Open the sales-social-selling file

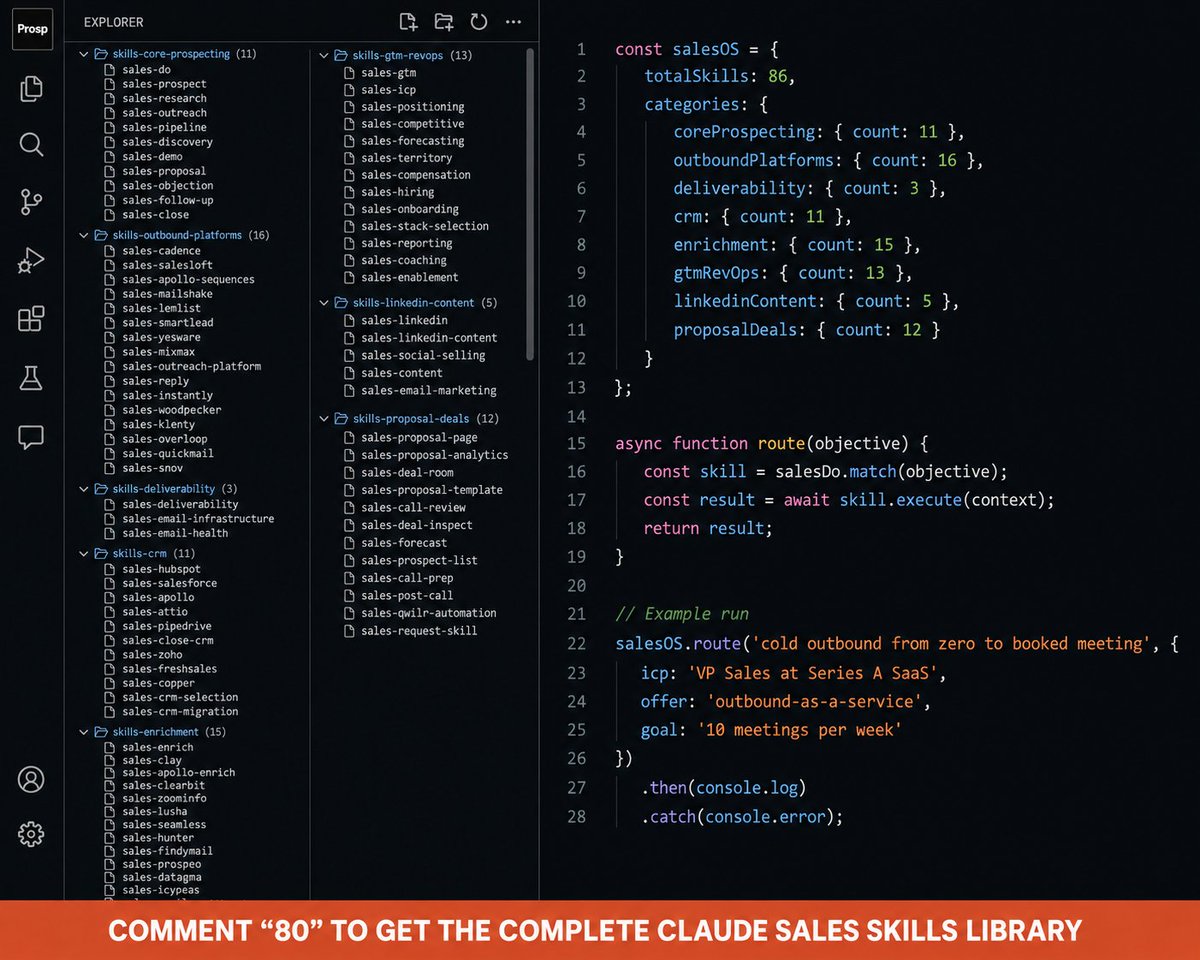point(423,355)
